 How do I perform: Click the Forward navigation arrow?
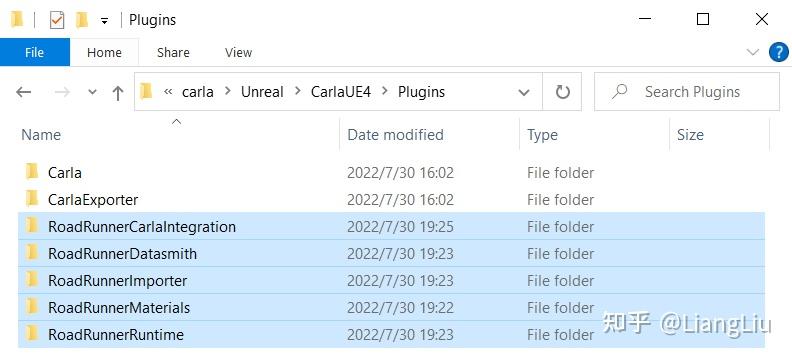click(62, 92)
